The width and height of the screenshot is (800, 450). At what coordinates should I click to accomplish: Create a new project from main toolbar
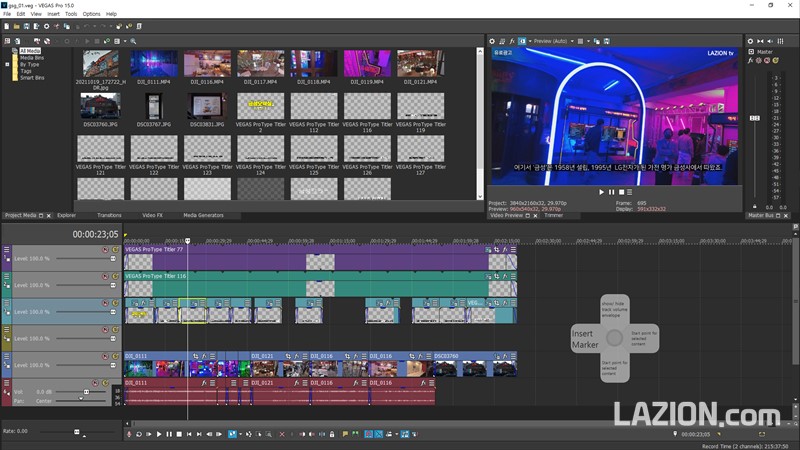click(x=7, y=26)
